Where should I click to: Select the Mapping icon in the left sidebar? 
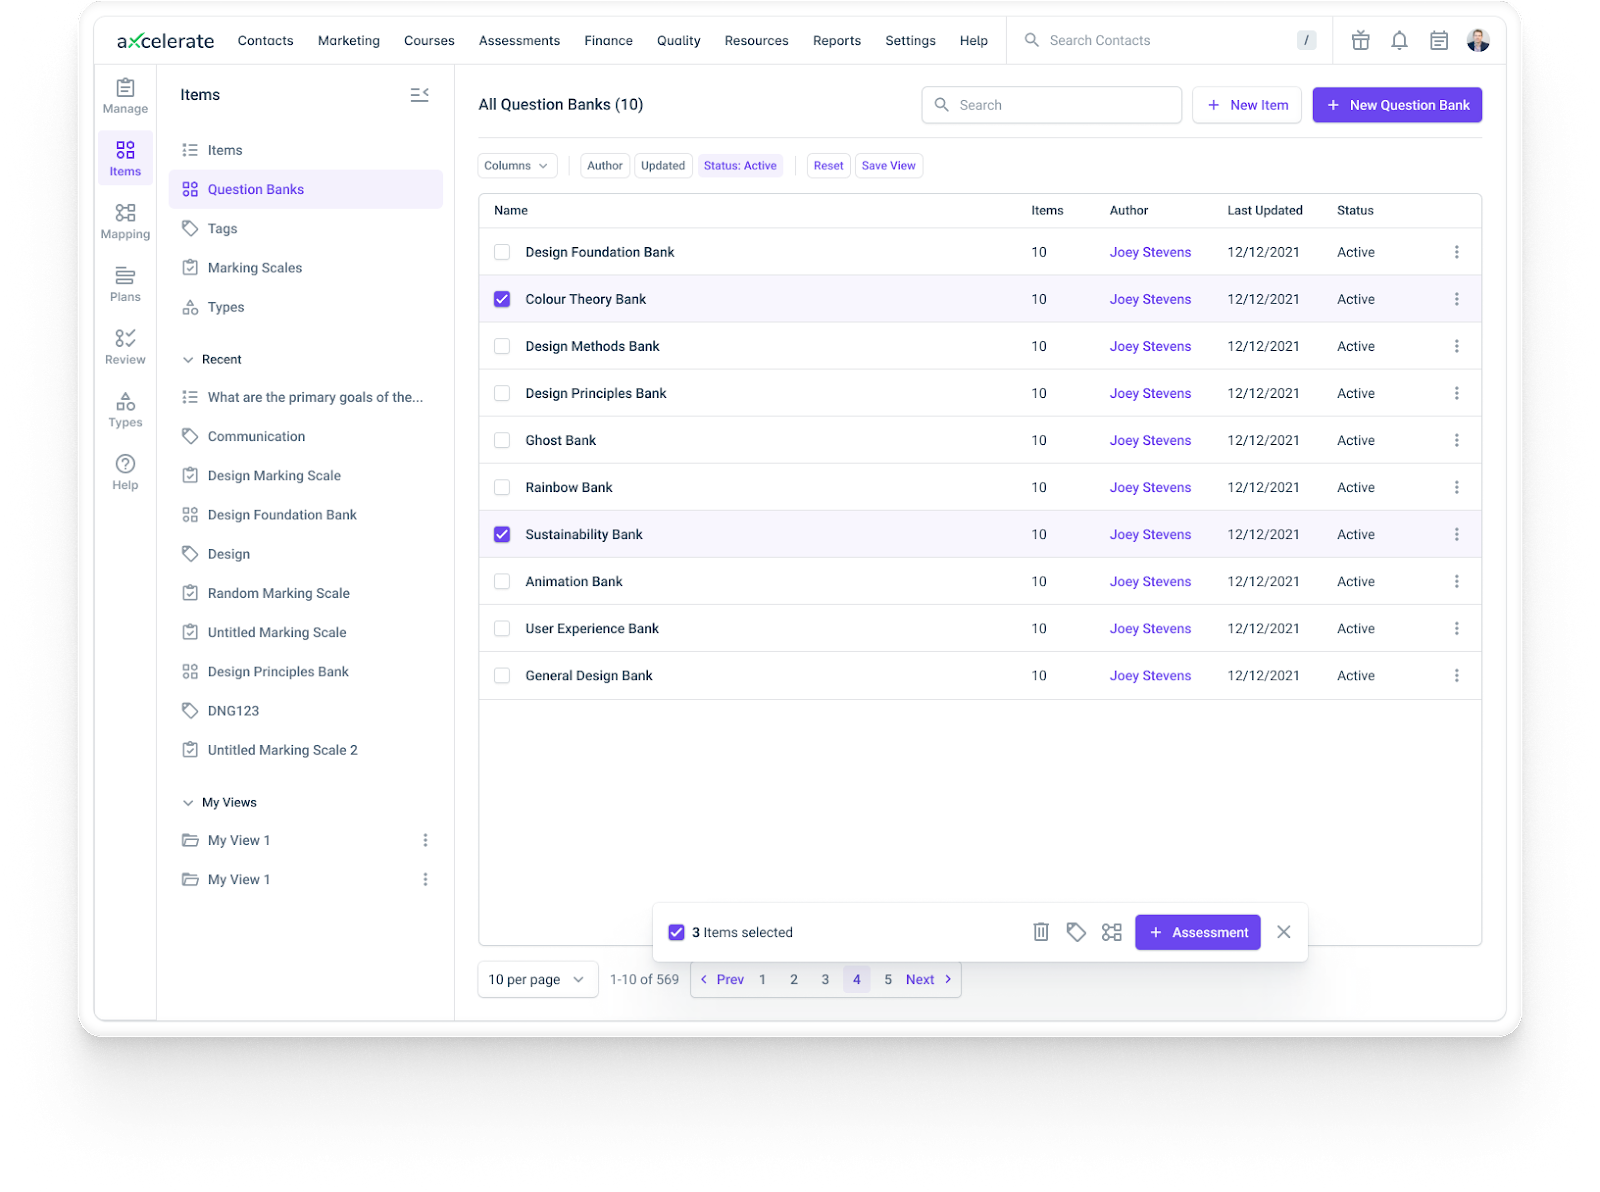pos(125,221)
